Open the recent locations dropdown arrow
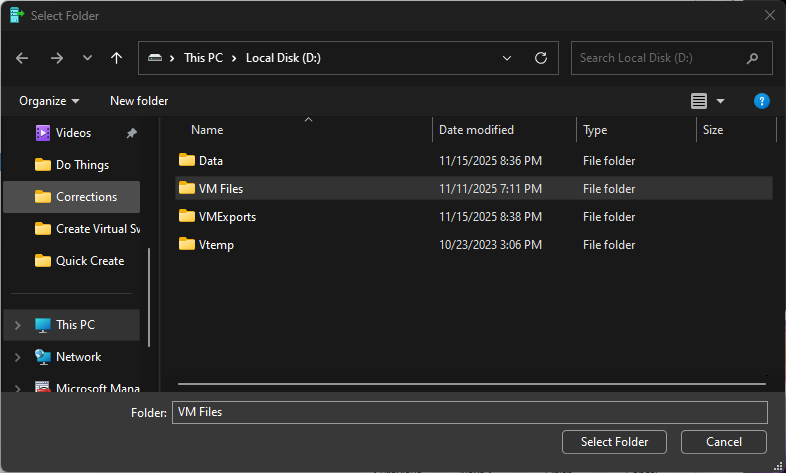 pyautogui.click(x=87, y=58)
